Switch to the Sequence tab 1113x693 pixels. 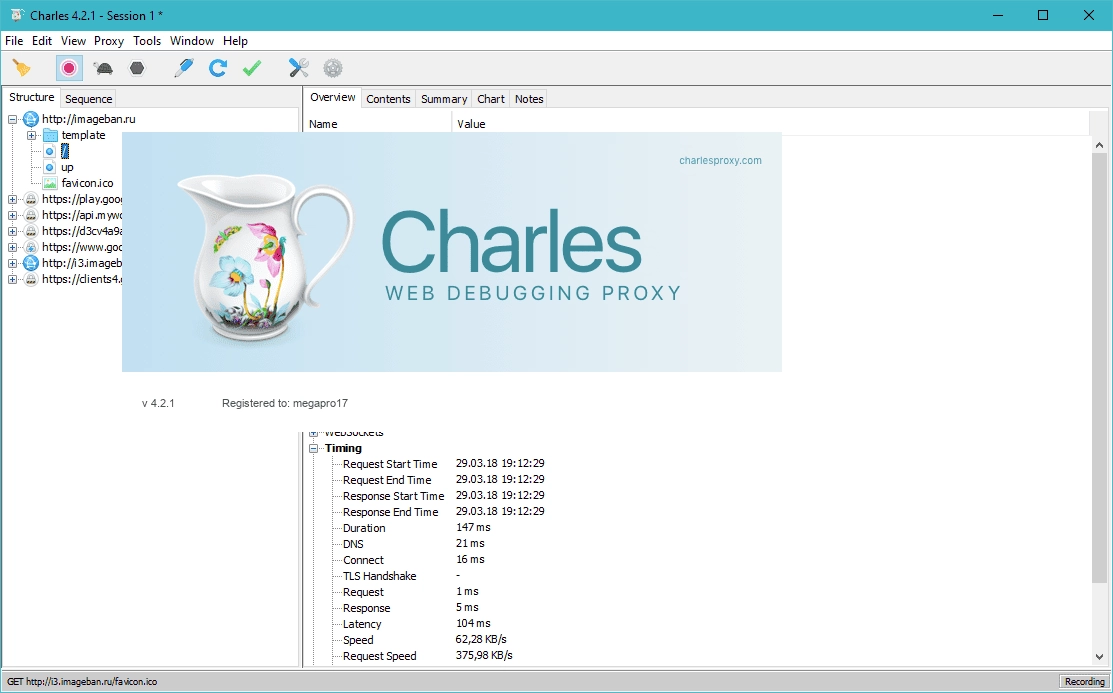point(89,99)
